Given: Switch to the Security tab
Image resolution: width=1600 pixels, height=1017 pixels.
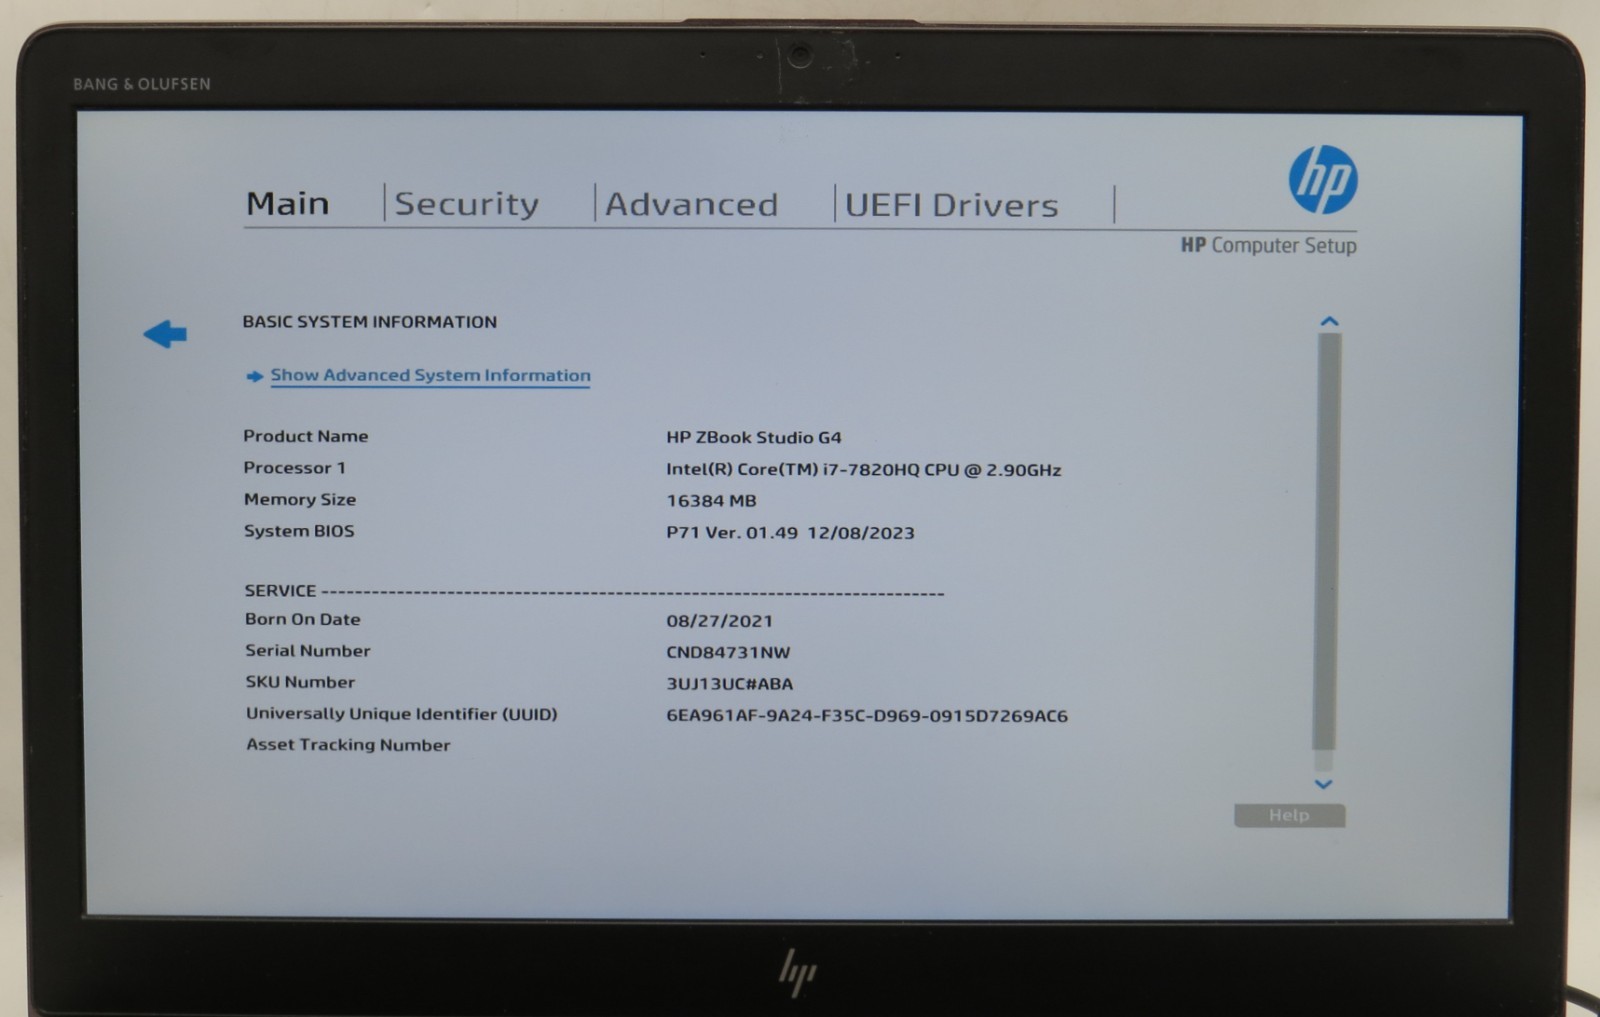Looking at the screenshot, I should point(466,204).
